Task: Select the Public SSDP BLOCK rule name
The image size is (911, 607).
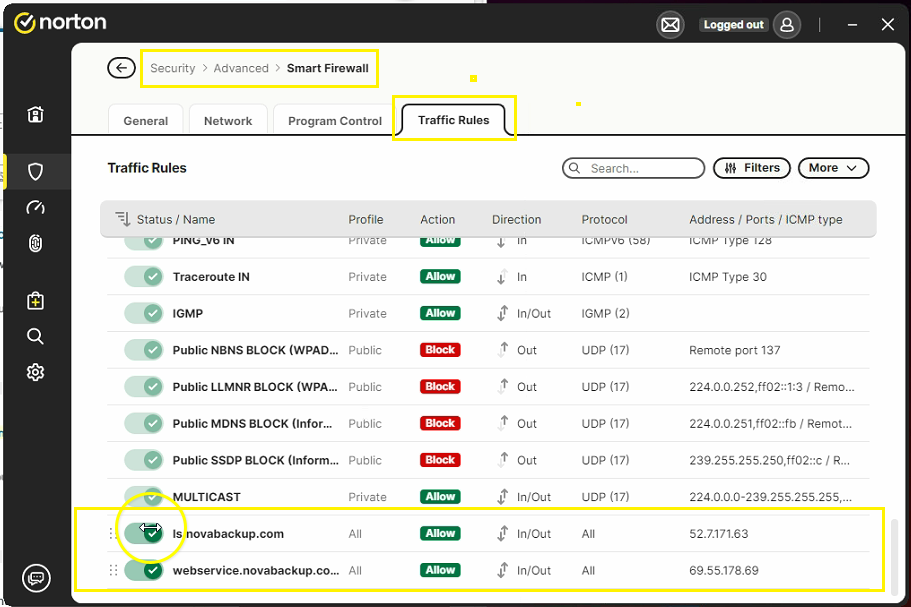Action: [x=256, y=460]
